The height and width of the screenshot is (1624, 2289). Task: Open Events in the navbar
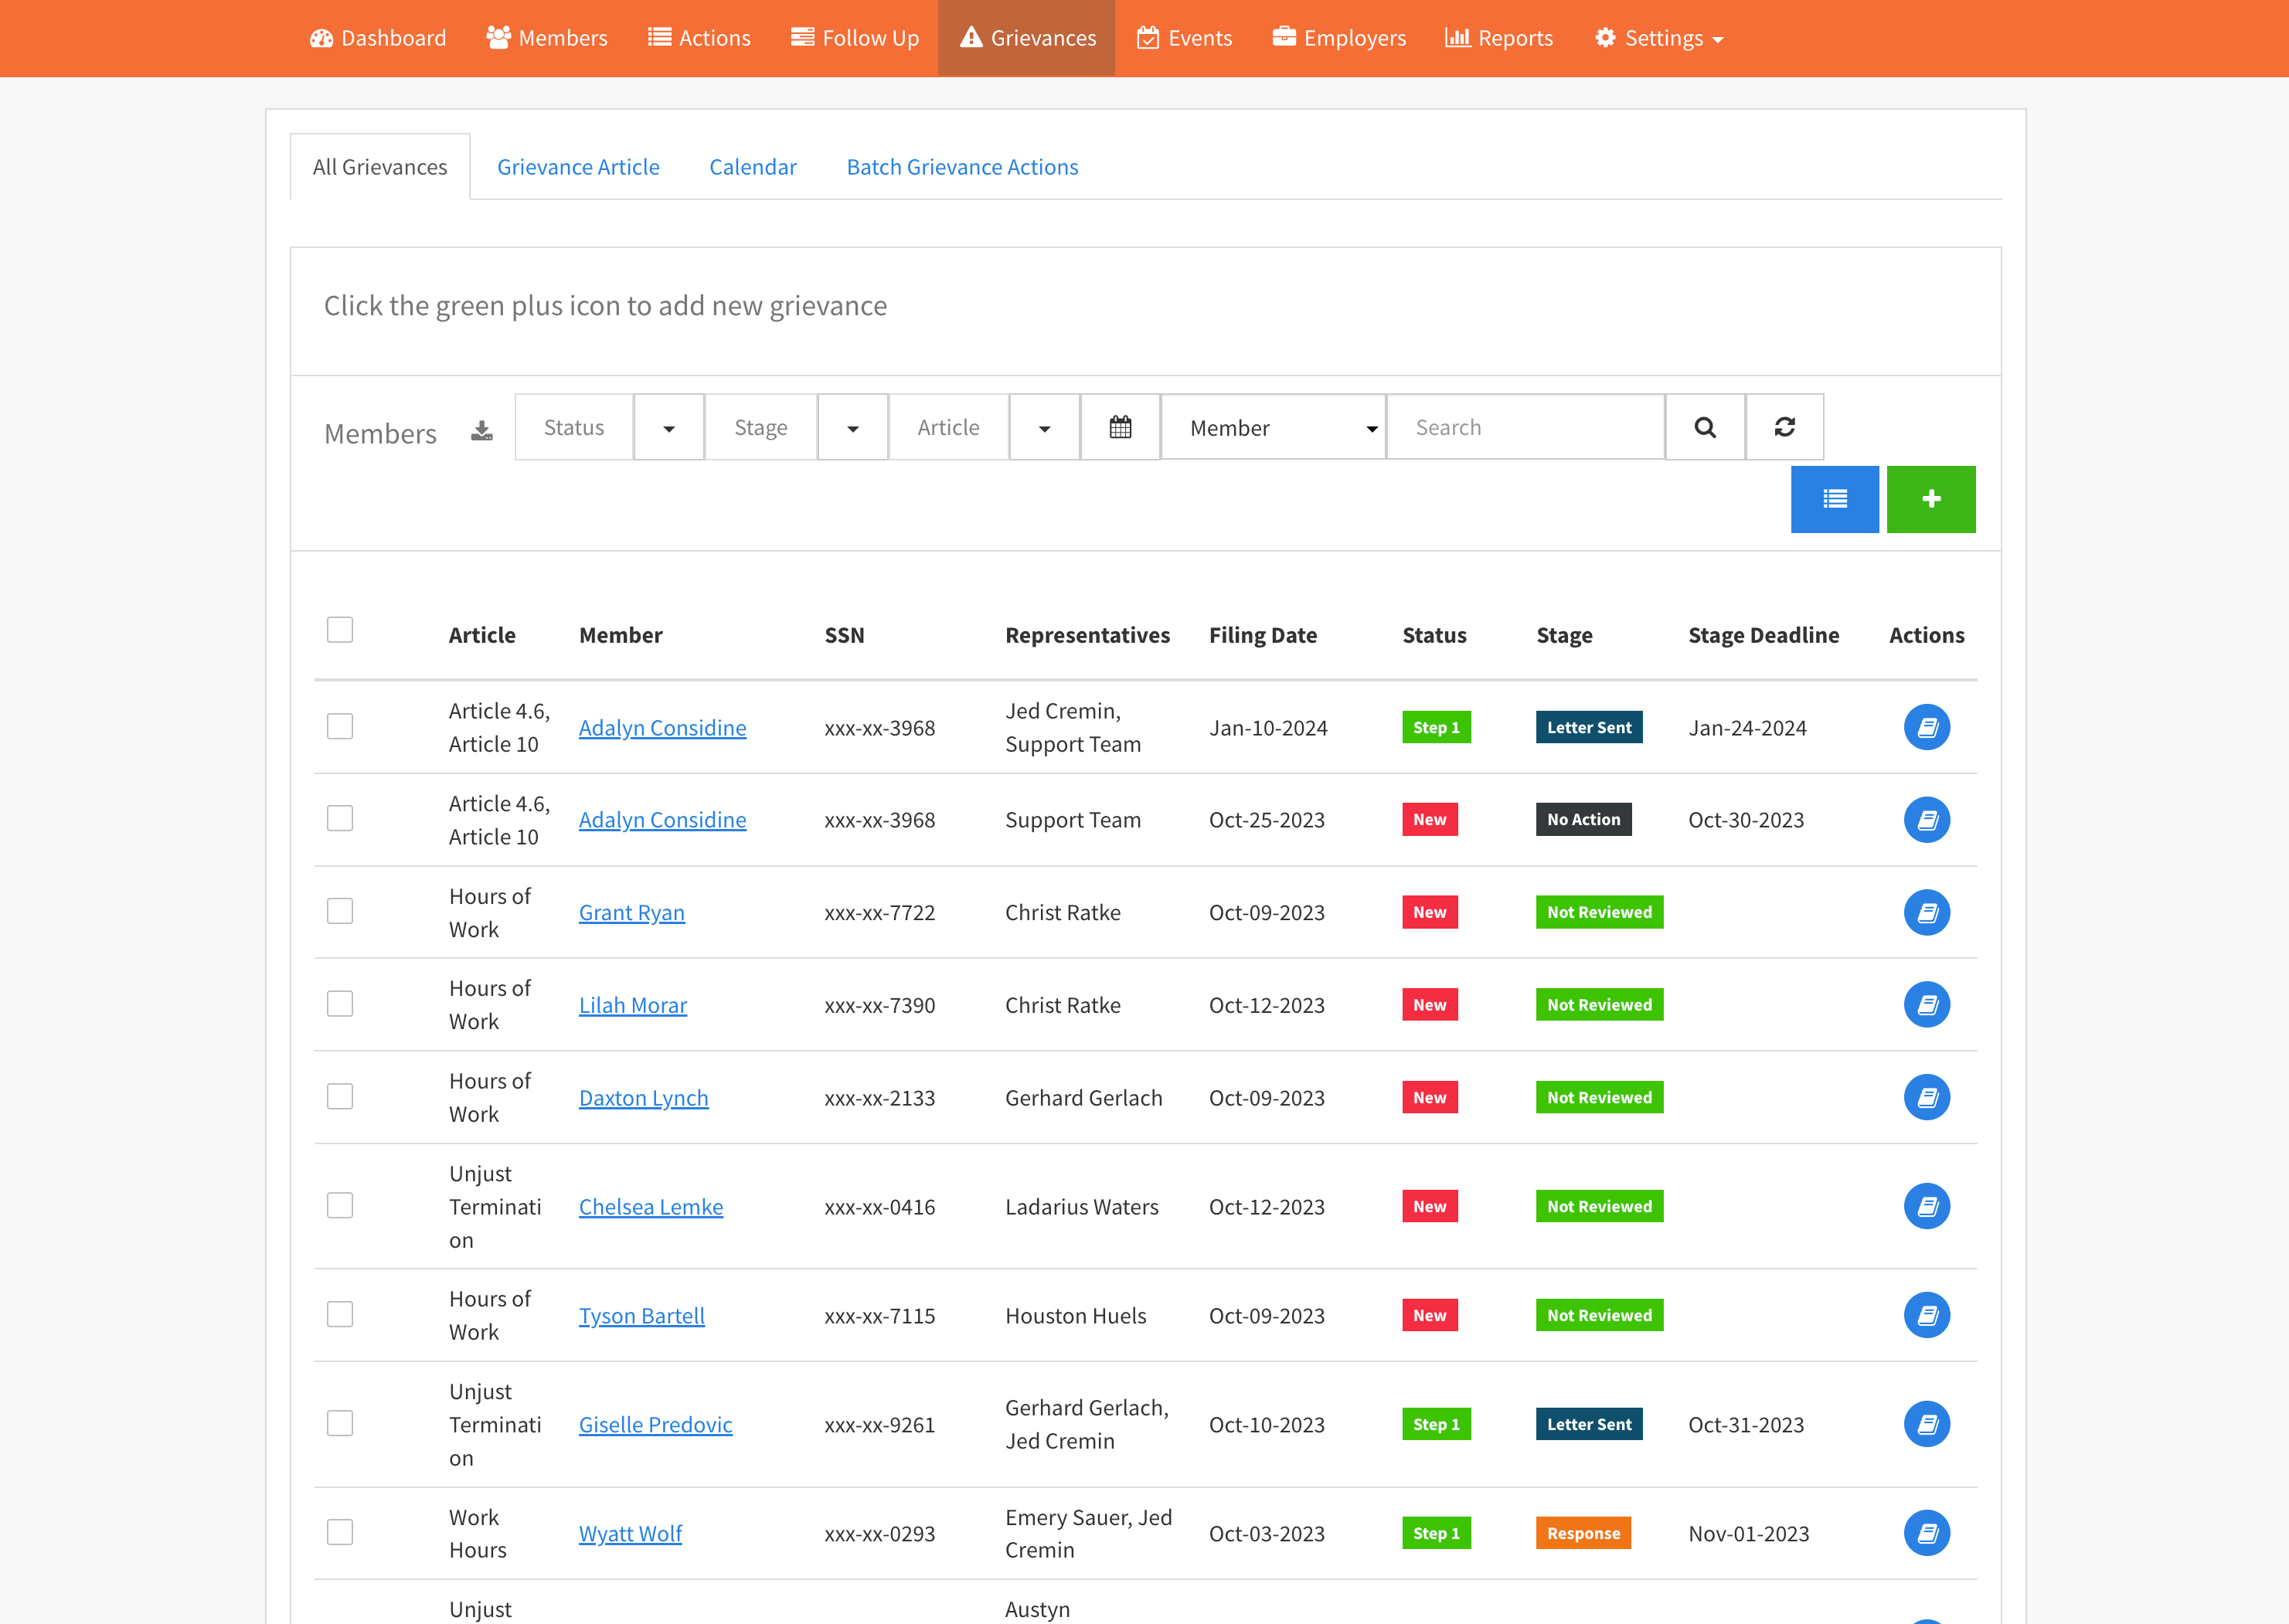pyautogui.click(x=1185, y=38)
